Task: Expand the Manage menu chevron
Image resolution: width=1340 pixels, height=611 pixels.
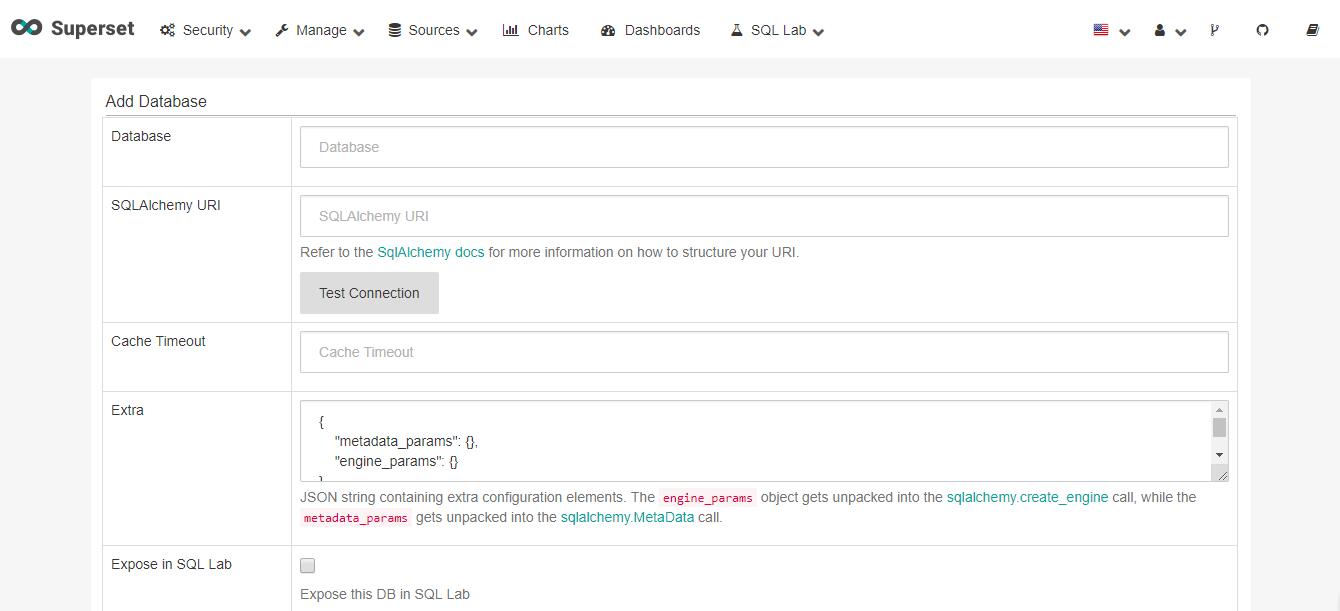Action: (359, 32)
